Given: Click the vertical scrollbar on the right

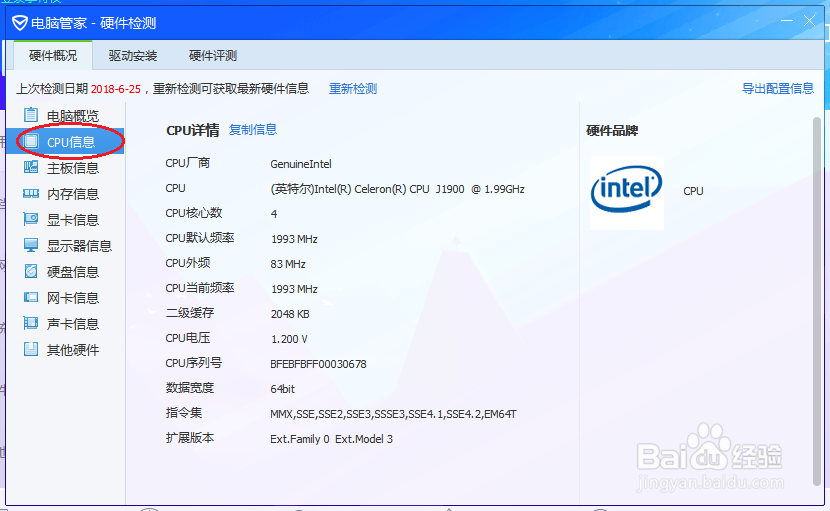Looking at the screenshot, I should 817,301.
